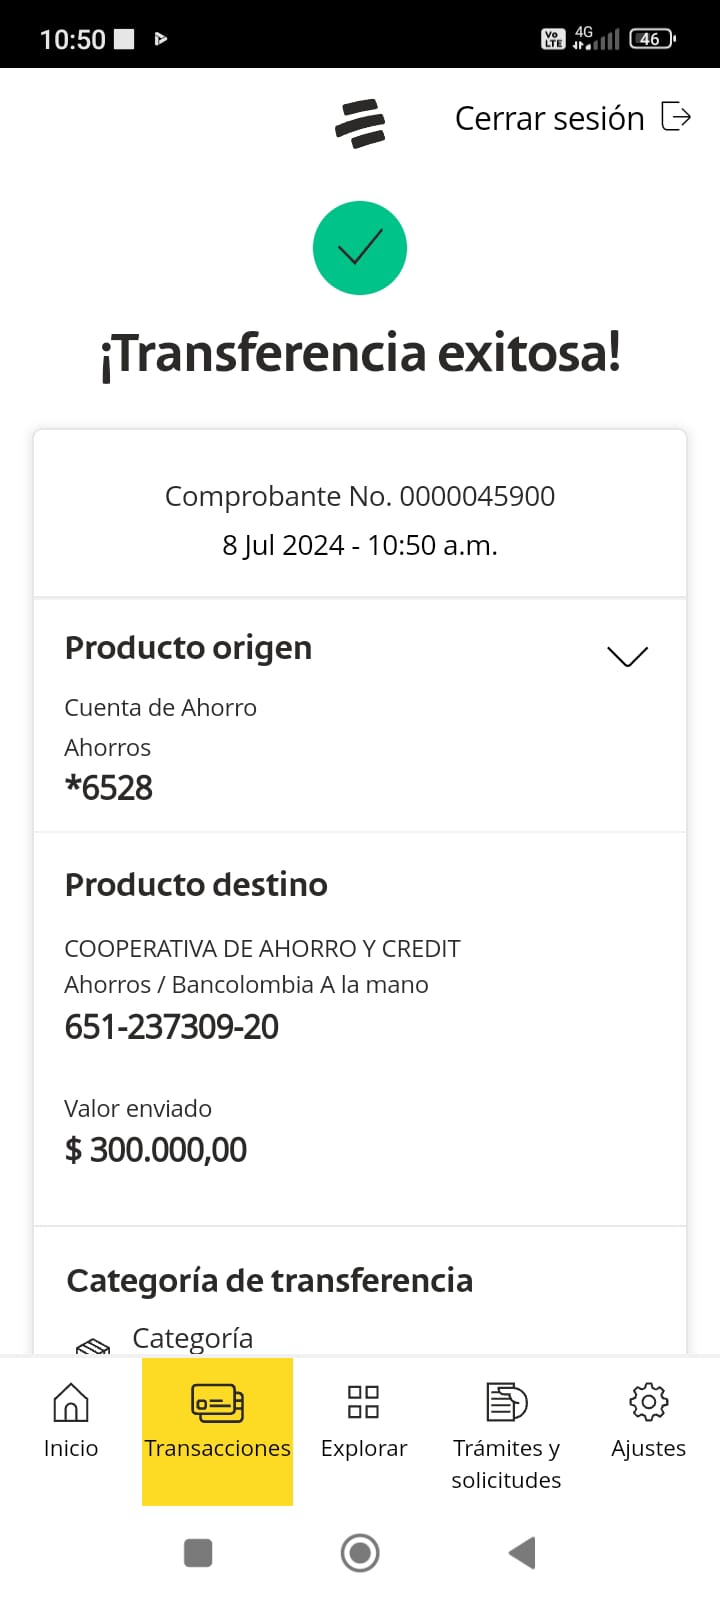
Task: Tap the category icon beside Categoría
Action: pyautogui.click(x=93, y=1347)
